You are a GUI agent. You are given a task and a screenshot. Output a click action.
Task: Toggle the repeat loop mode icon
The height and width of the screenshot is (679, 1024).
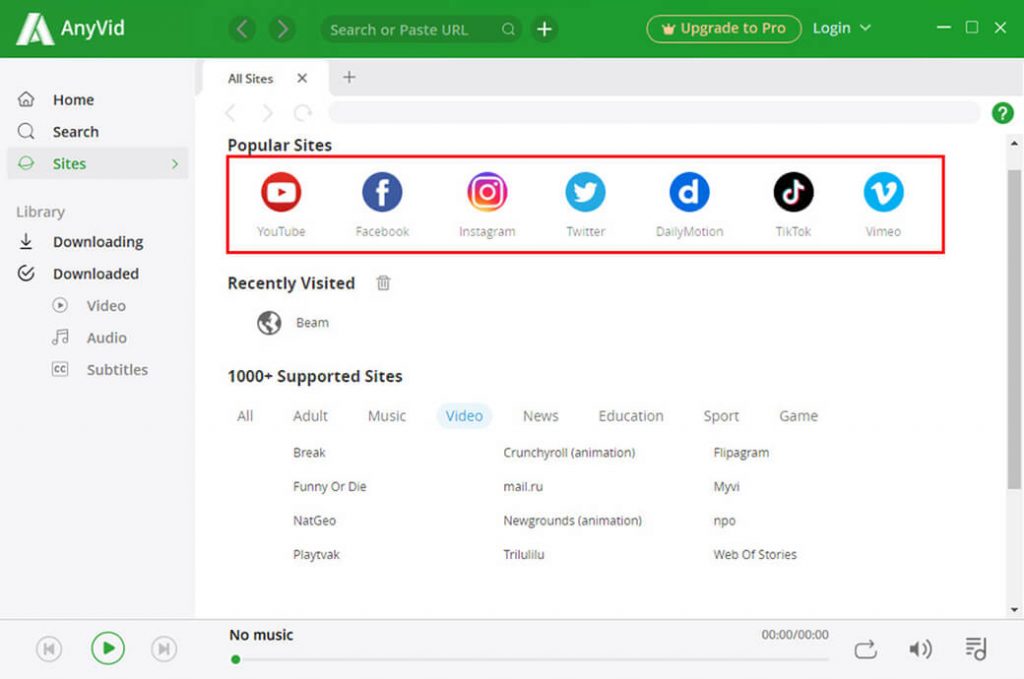point(865,649)
